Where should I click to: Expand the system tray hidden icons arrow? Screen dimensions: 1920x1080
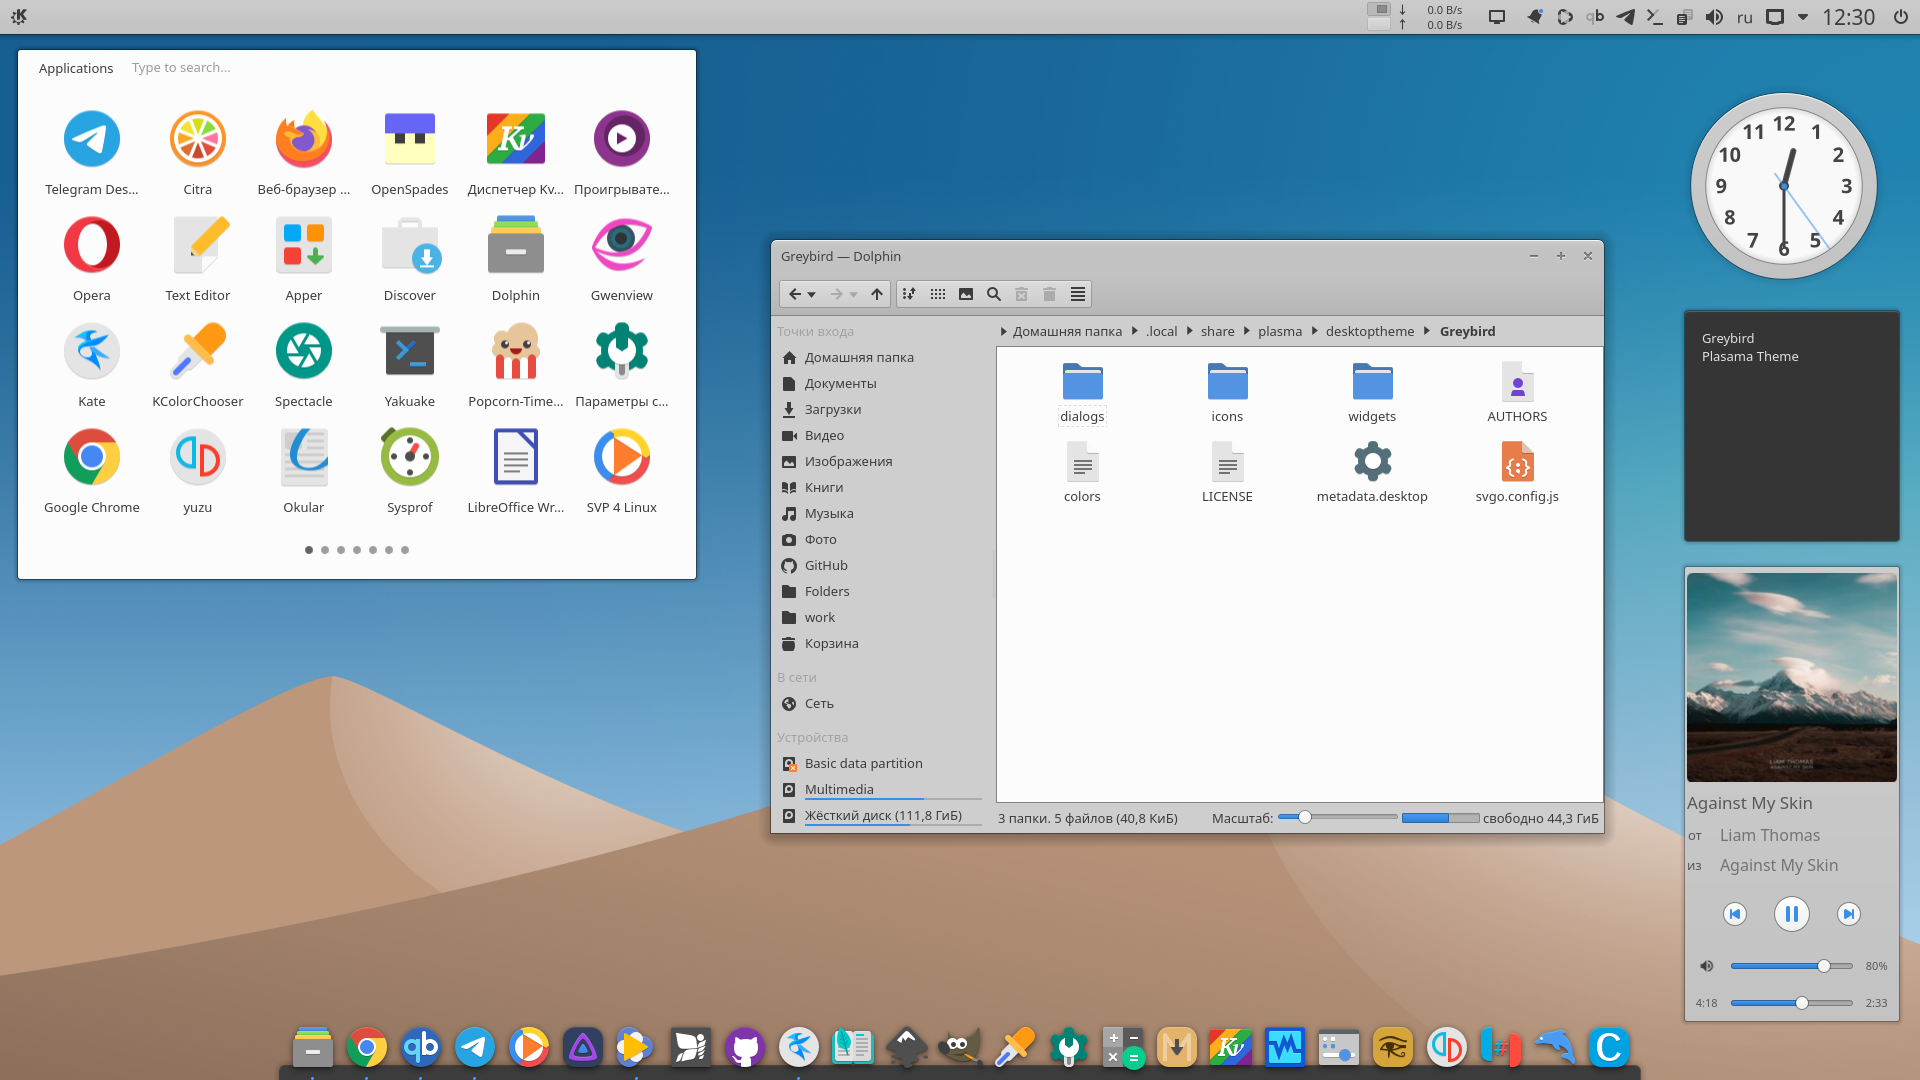click(1803, 17)
